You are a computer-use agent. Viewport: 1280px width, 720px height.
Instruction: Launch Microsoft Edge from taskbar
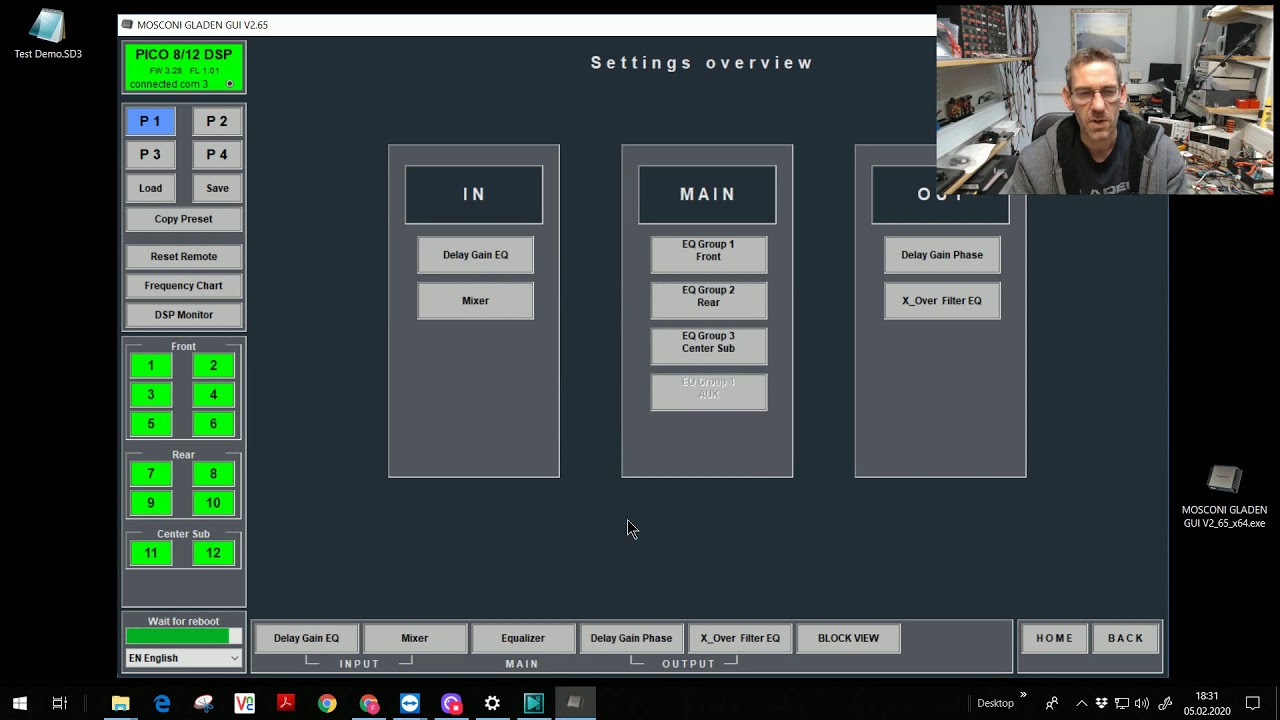[162, 703]
